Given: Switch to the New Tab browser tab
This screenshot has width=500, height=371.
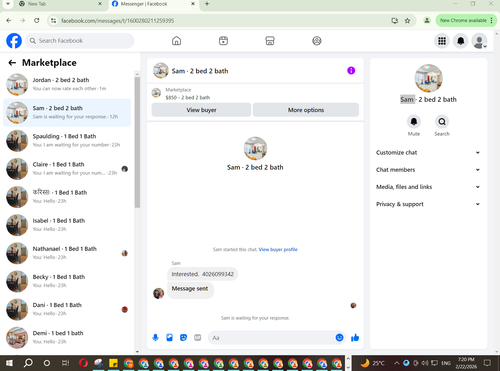Looking at the screenshot, I should pyautogui.click(x=61, y=4).
